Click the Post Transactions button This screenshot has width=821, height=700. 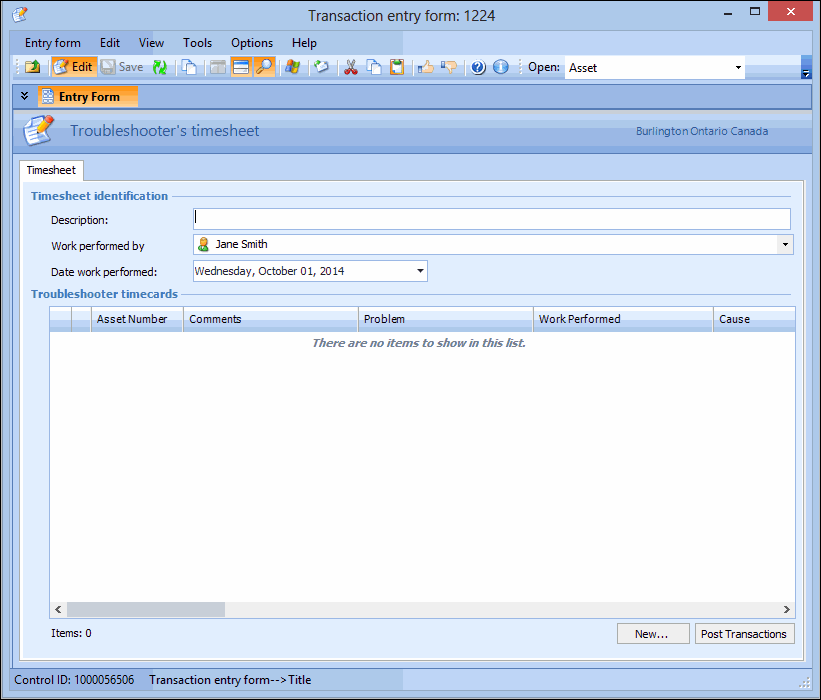tap(744, 634)
